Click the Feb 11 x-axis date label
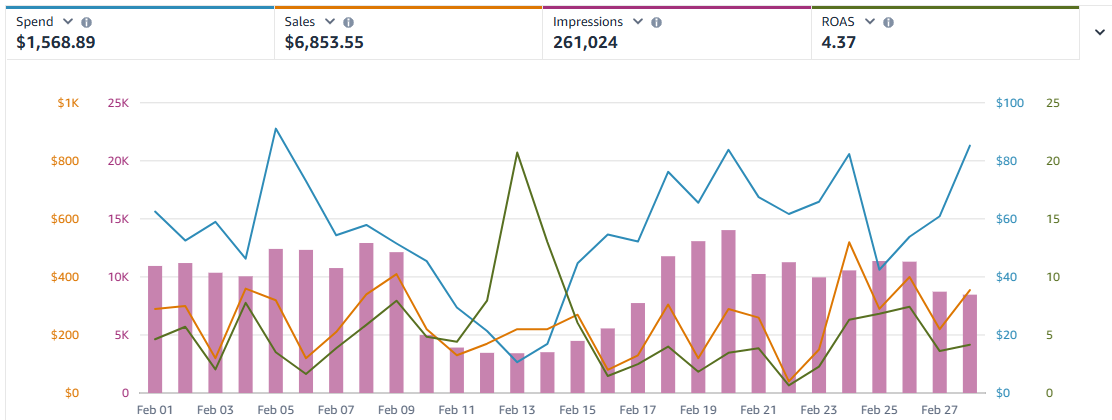 coord(457,410)
